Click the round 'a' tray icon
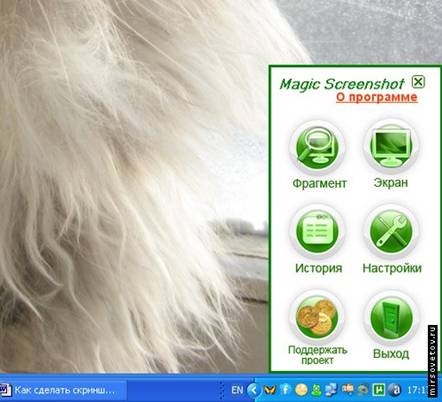This screenshot has width=442, height=402. pos(395,390)
